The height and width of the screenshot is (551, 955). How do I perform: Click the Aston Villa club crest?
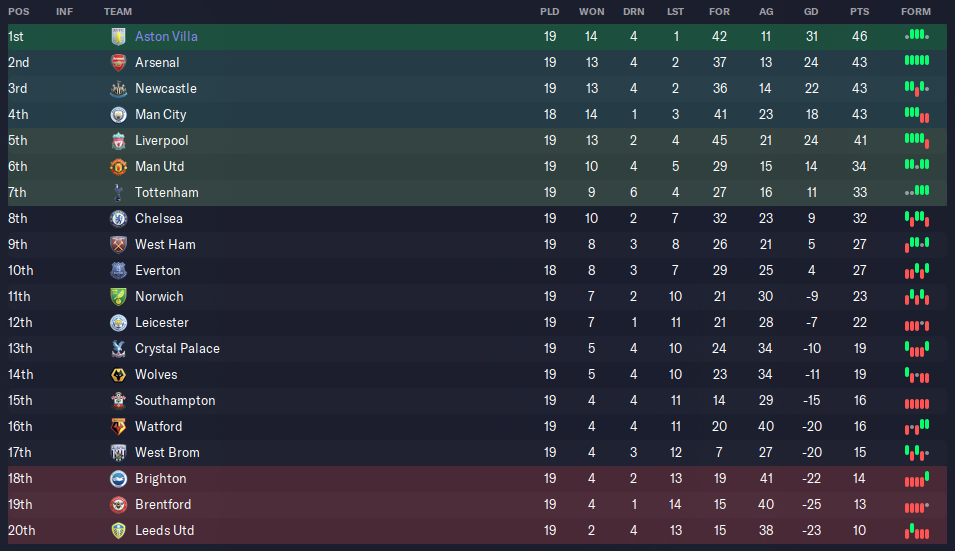point(118,37)
